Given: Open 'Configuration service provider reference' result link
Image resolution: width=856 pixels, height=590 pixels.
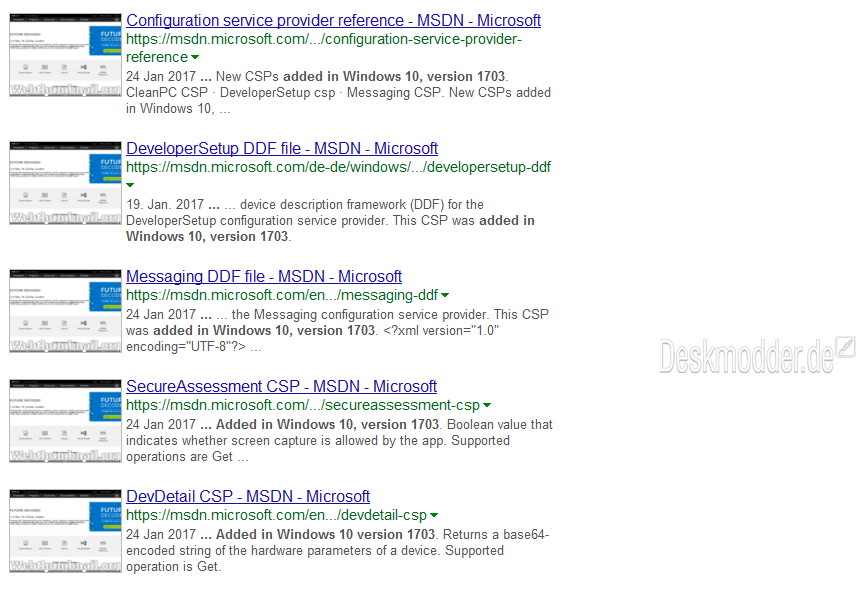Looking at the screenshot, I should click(x=333, y=20).
